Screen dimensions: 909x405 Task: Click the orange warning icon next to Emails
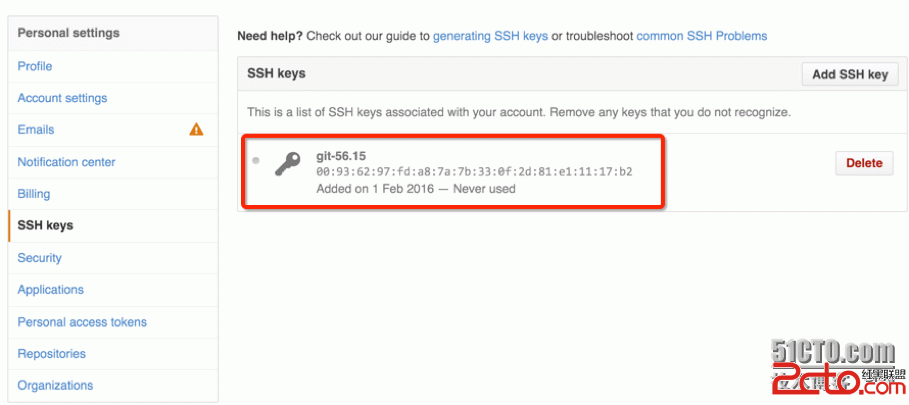[197, 129]
